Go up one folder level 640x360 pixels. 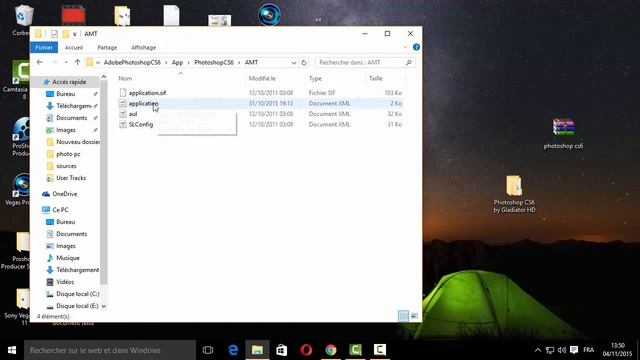77,62
